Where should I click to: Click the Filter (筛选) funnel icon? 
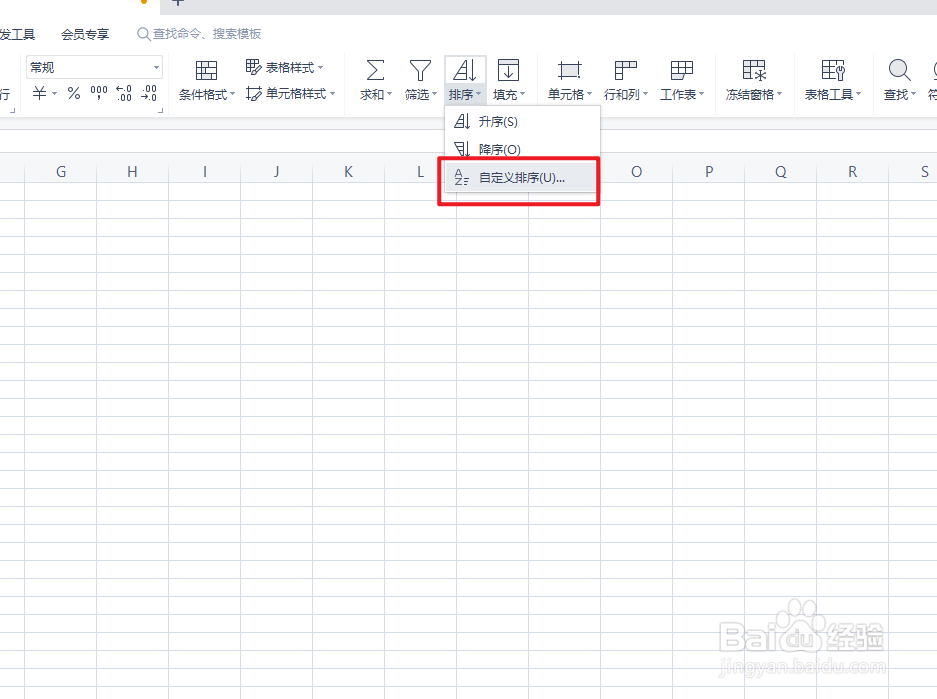tap(420, 70)
